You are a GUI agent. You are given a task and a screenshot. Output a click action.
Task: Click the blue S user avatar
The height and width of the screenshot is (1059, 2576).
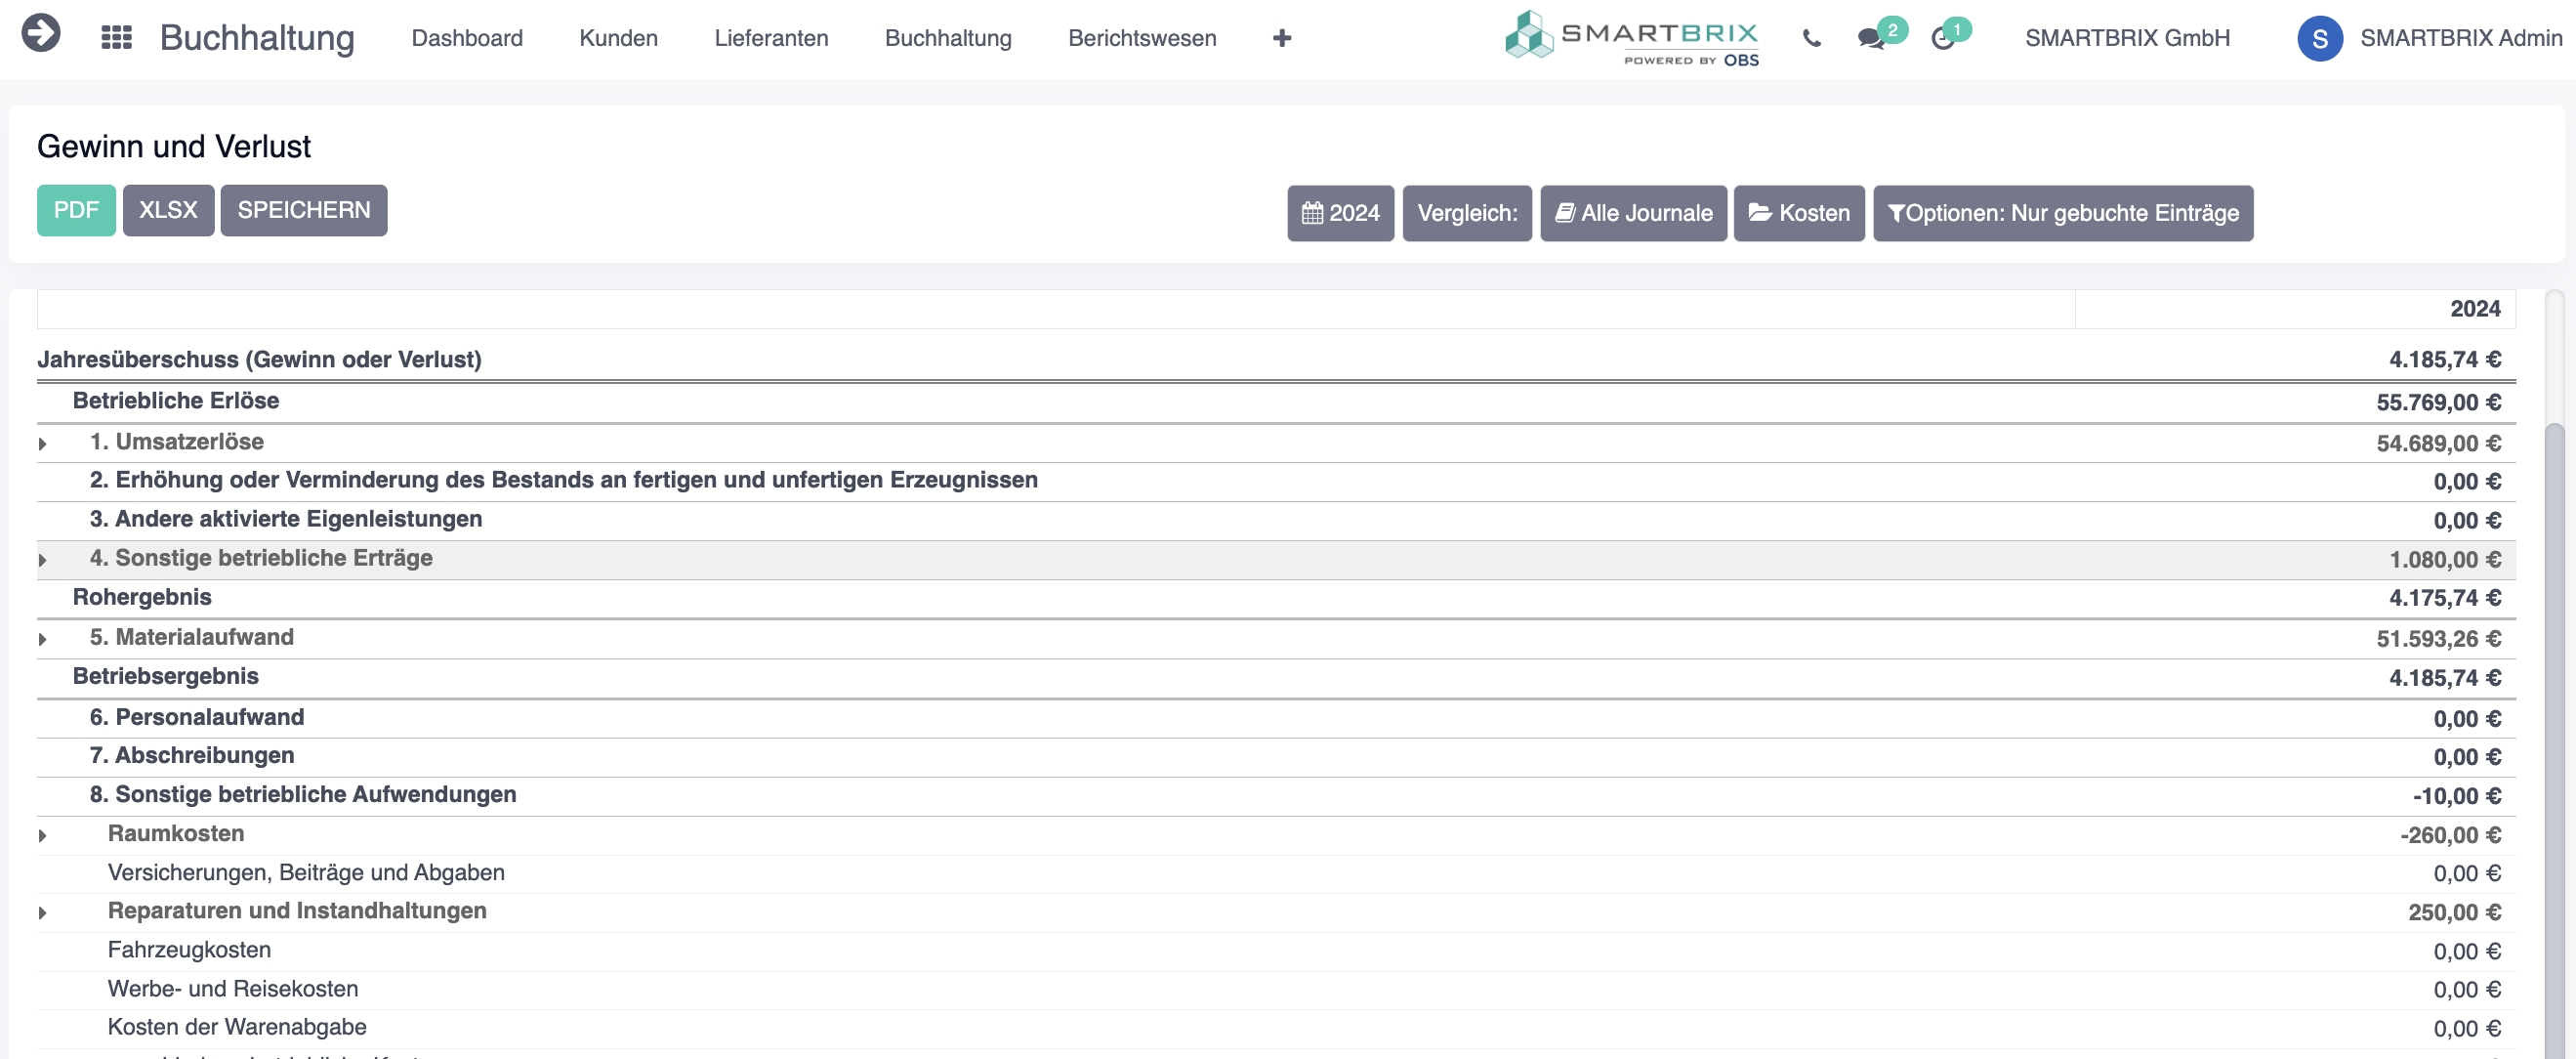(x=2319, y=39)
